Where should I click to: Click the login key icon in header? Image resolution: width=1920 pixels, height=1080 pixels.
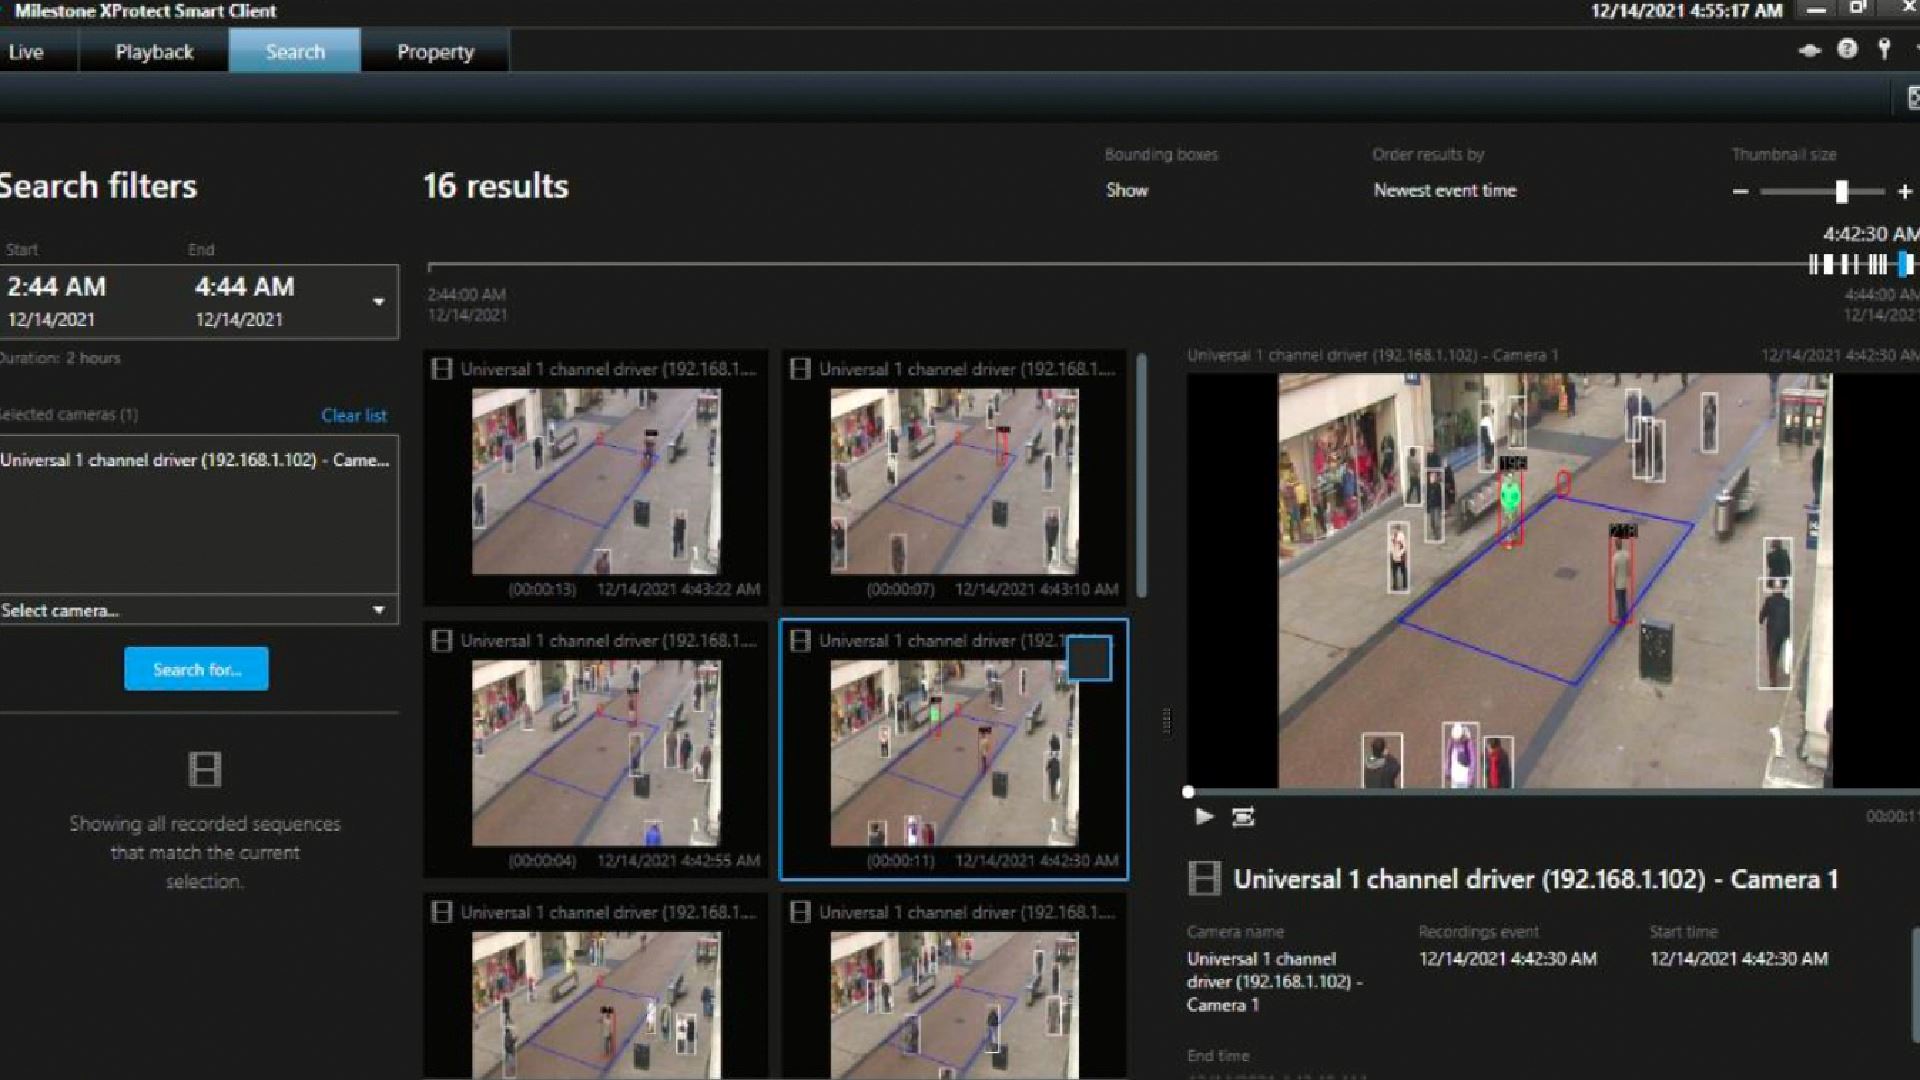[1884, 49]
